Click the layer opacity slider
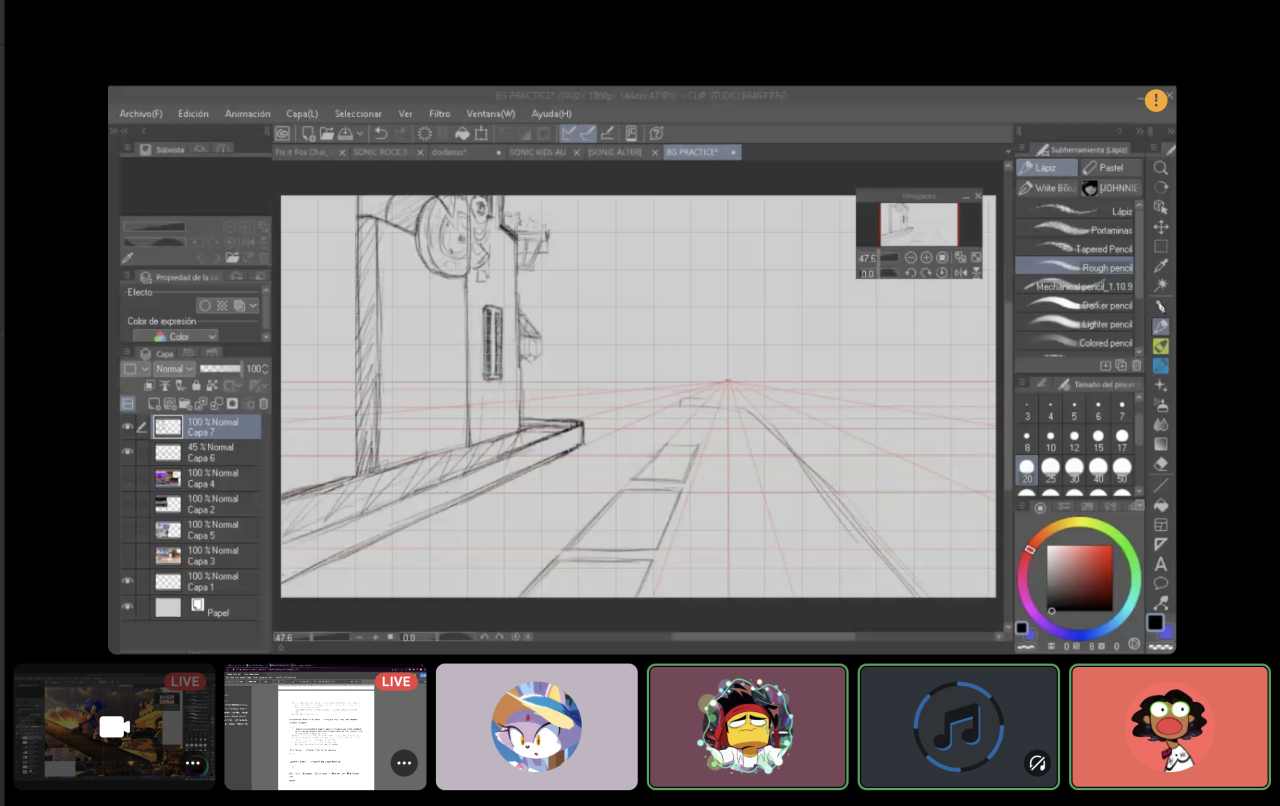The height and width of the screenshot is (806, 1280). (x=220, y=369)
